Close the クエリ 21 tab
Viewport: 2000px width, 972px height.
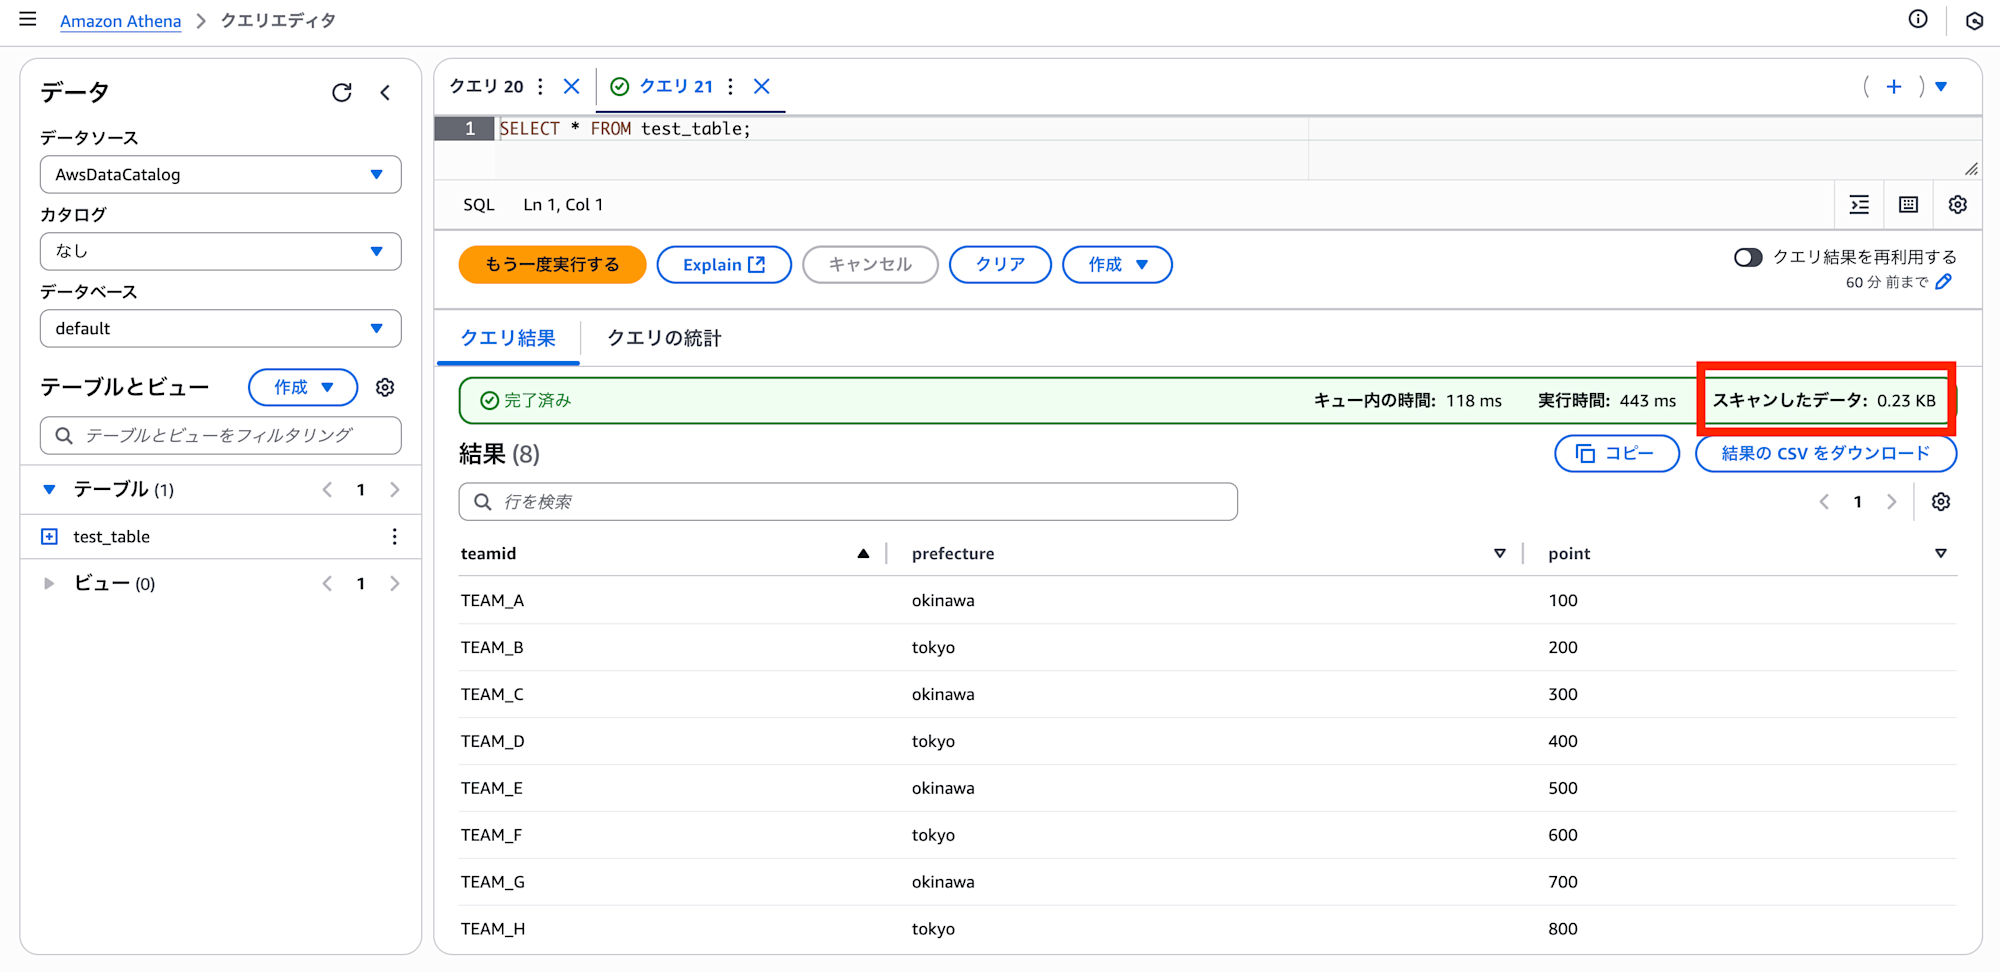point(762,86)
